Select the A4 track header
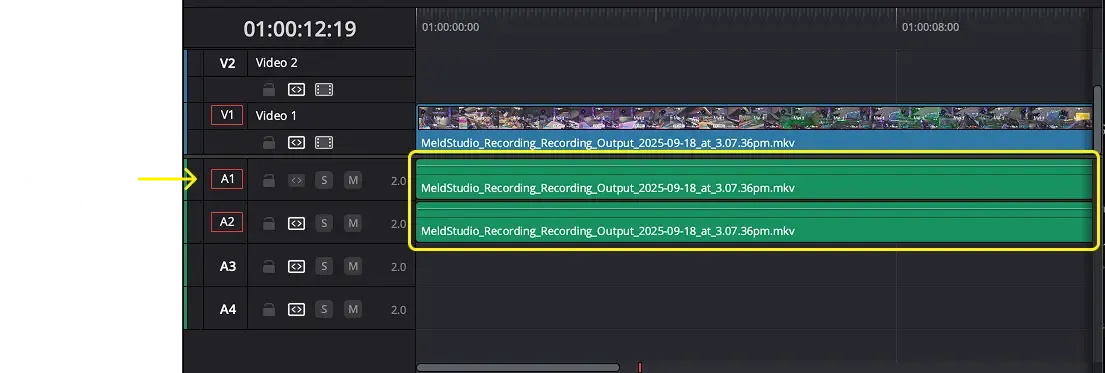The height and width of the screenshot is (373, 1105). [228, 309]
